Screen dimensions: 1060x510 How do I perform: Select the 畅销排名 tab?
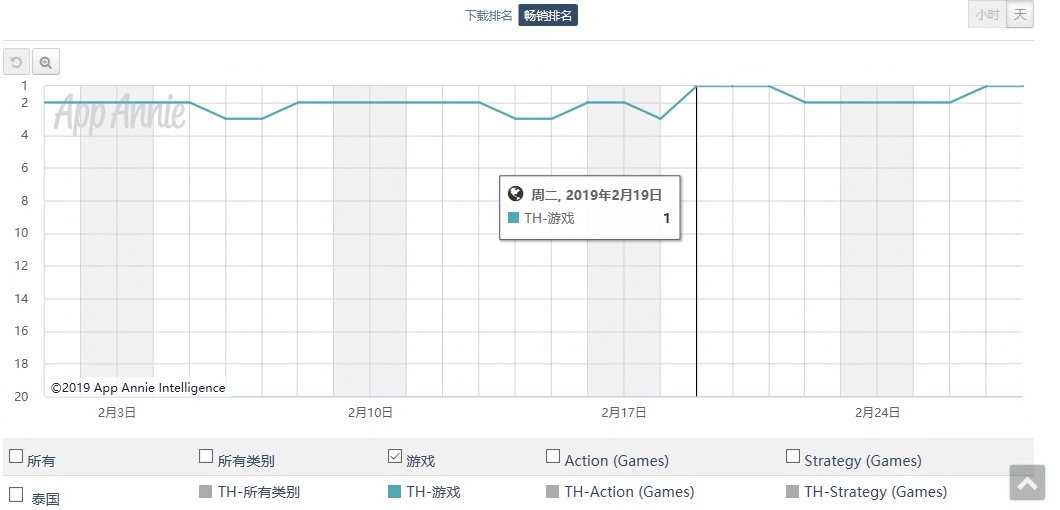pyautogui.click(x=548, y=15)
